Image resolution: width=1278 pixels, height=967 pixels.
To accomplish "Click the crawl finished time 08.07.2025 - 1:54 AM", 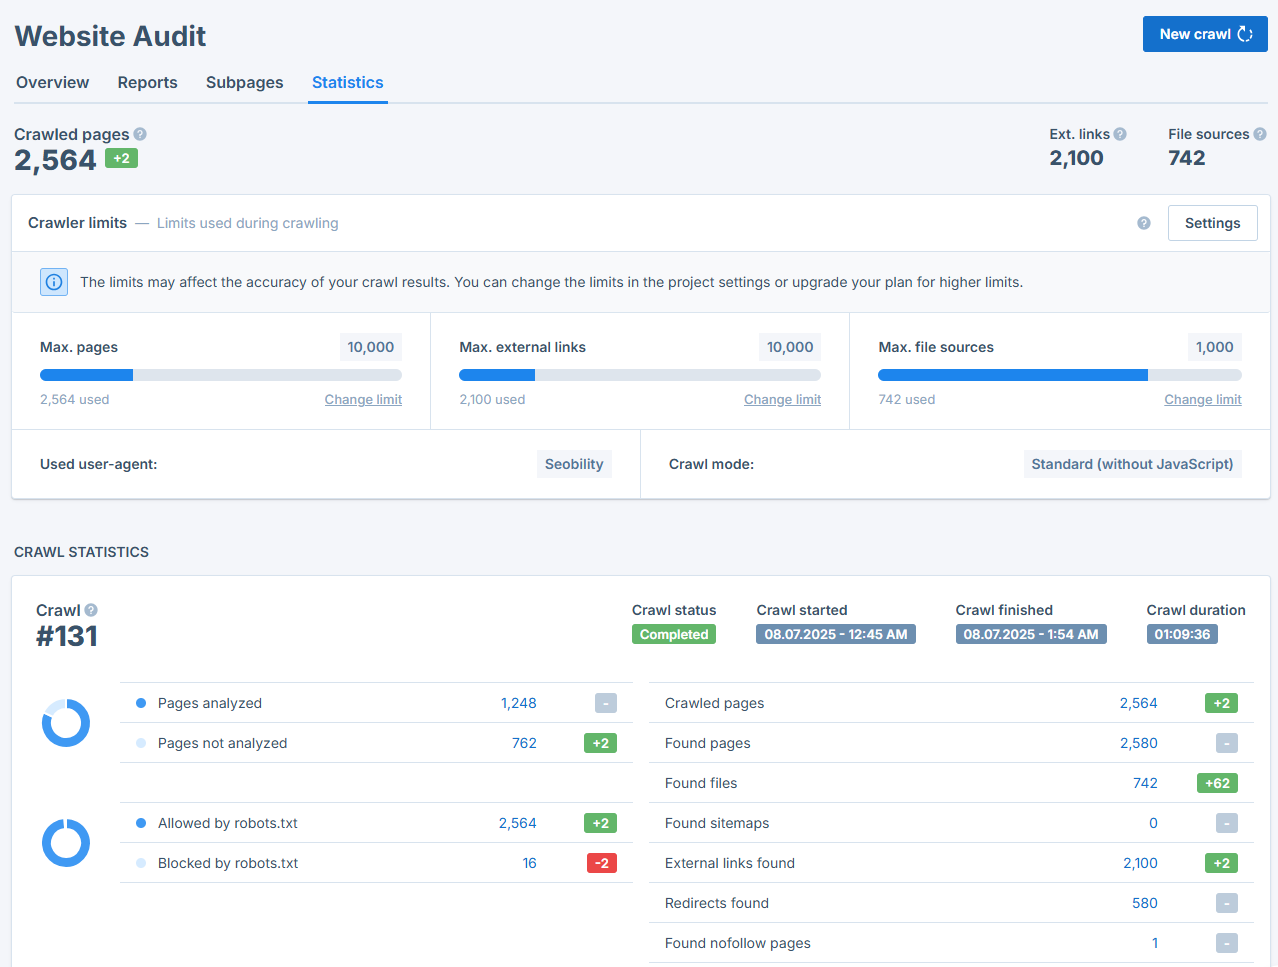I will coord(1031,634).
